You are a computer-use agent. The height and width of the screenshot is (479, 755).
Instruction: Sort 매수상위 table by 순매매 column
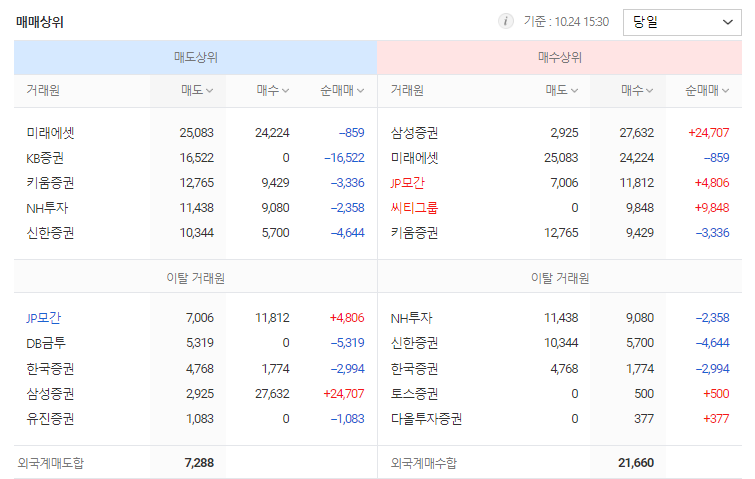[x=707, y=90]
